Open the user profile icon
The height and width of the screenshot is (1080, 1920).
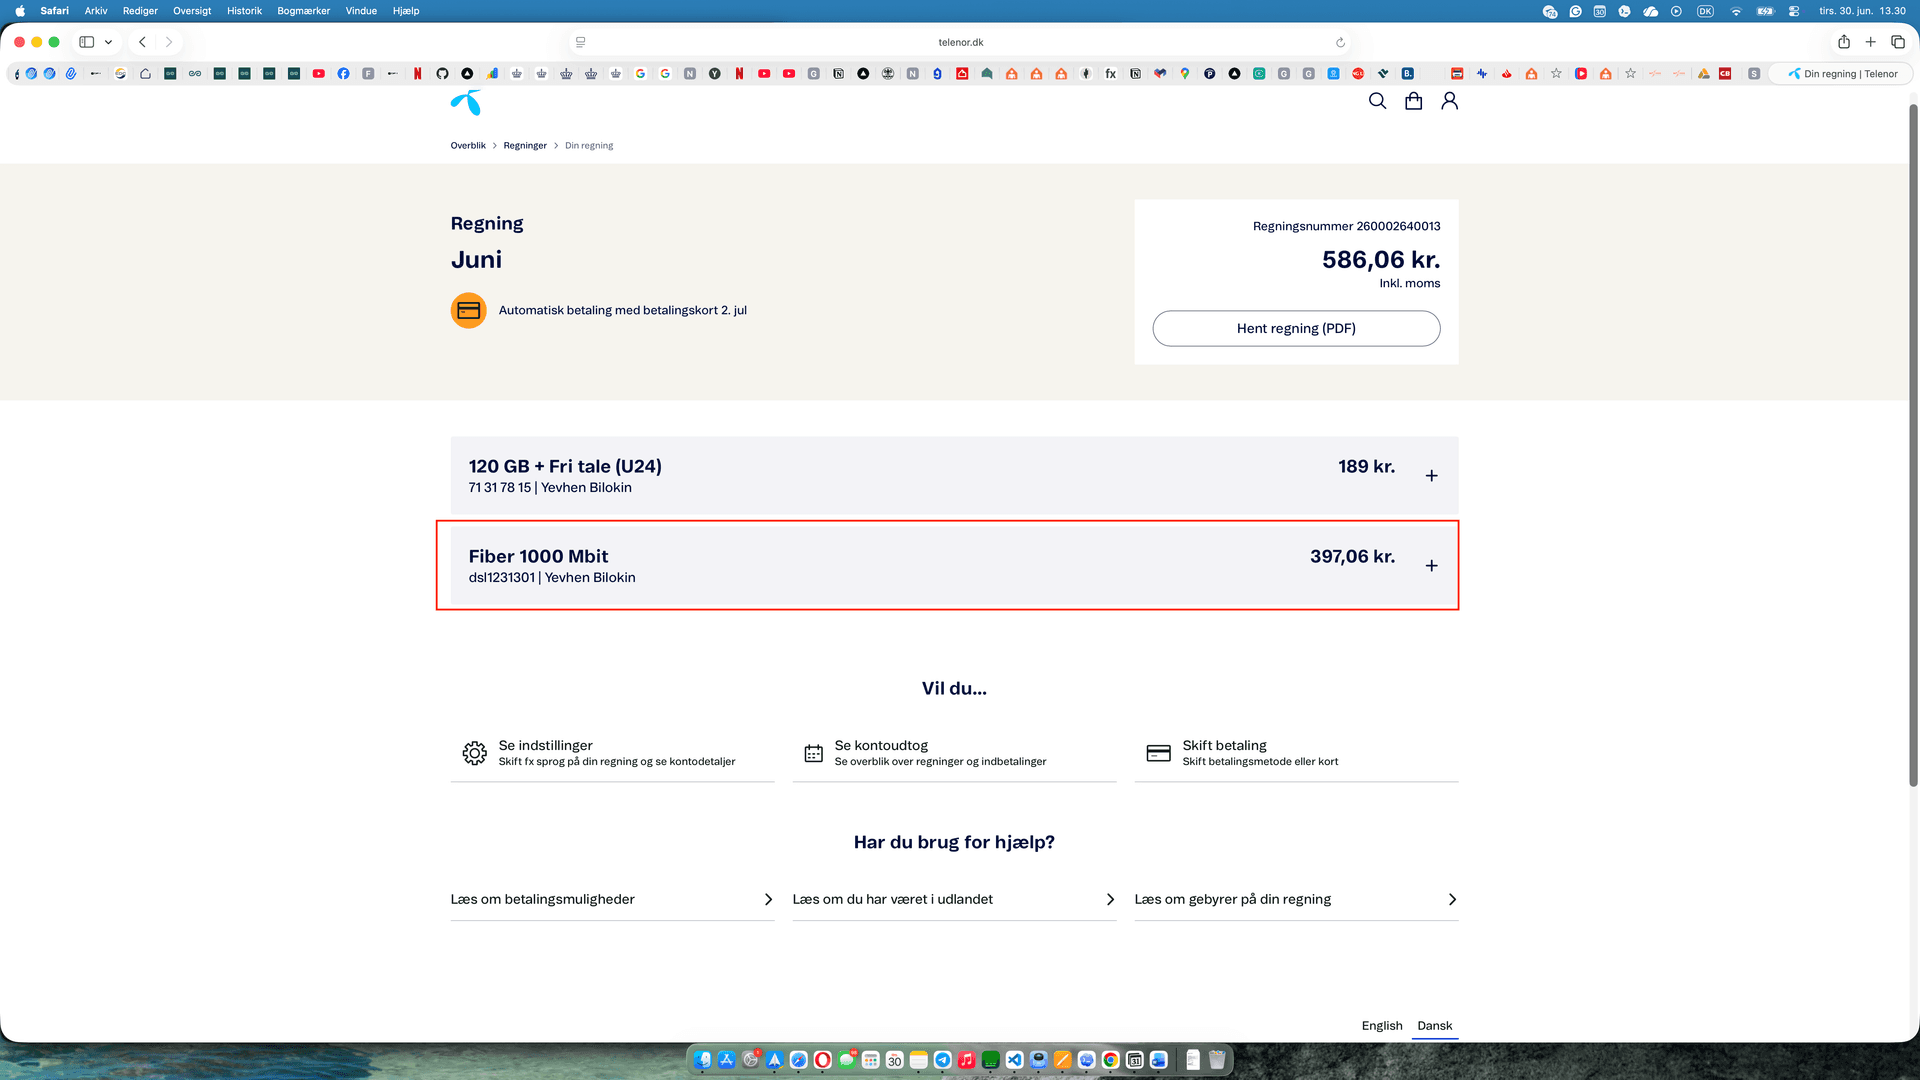(1449, 101)
